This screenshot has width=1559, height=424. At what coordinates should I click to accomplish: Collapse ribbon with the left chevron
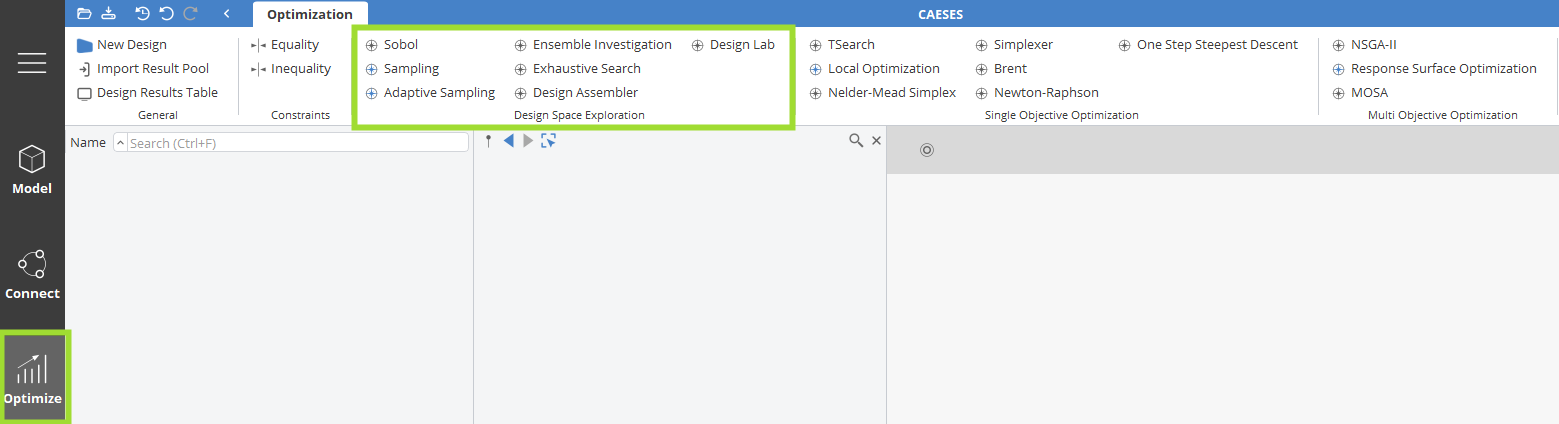click(x=227, y=14)
